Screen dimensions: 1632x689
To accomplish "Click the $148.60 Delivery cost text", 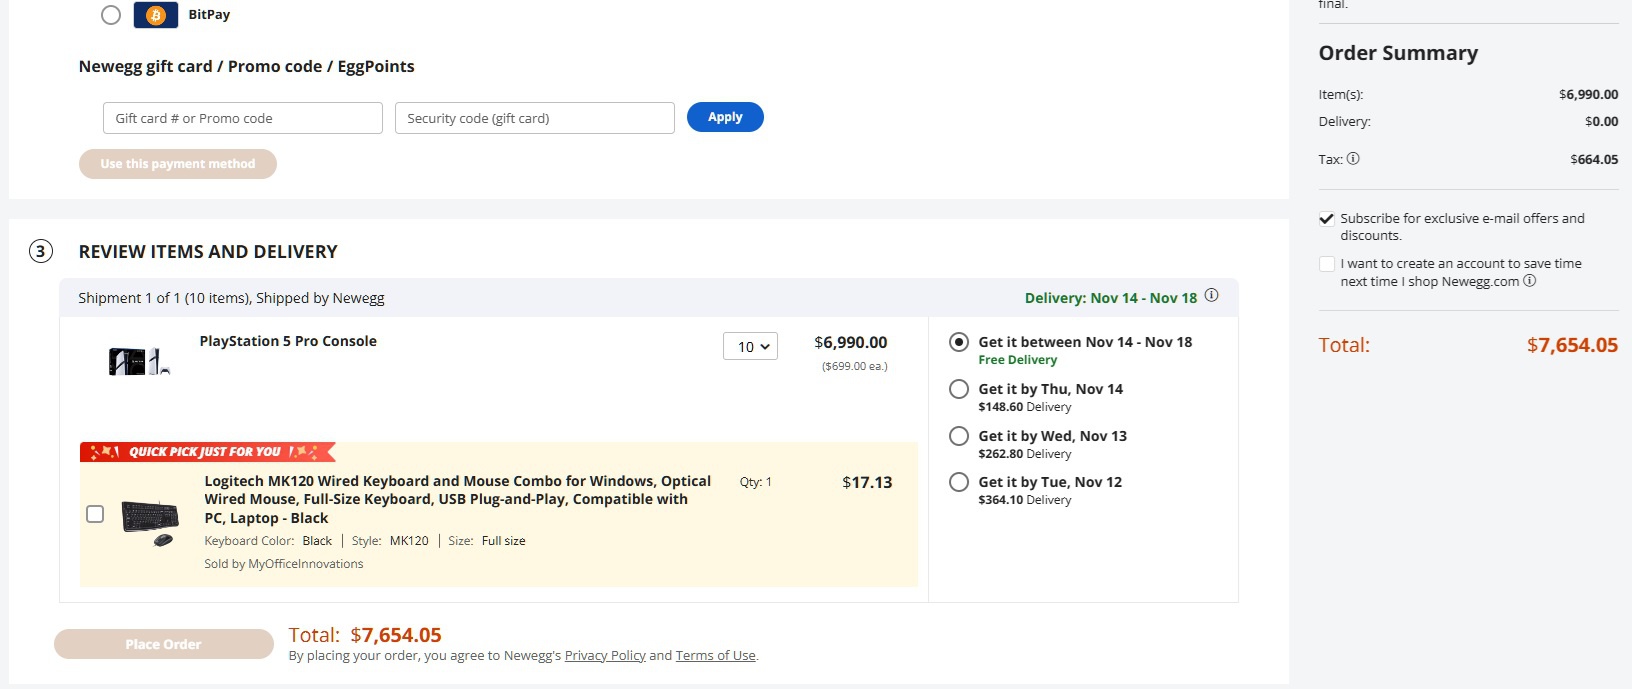I will point(1025,407).
